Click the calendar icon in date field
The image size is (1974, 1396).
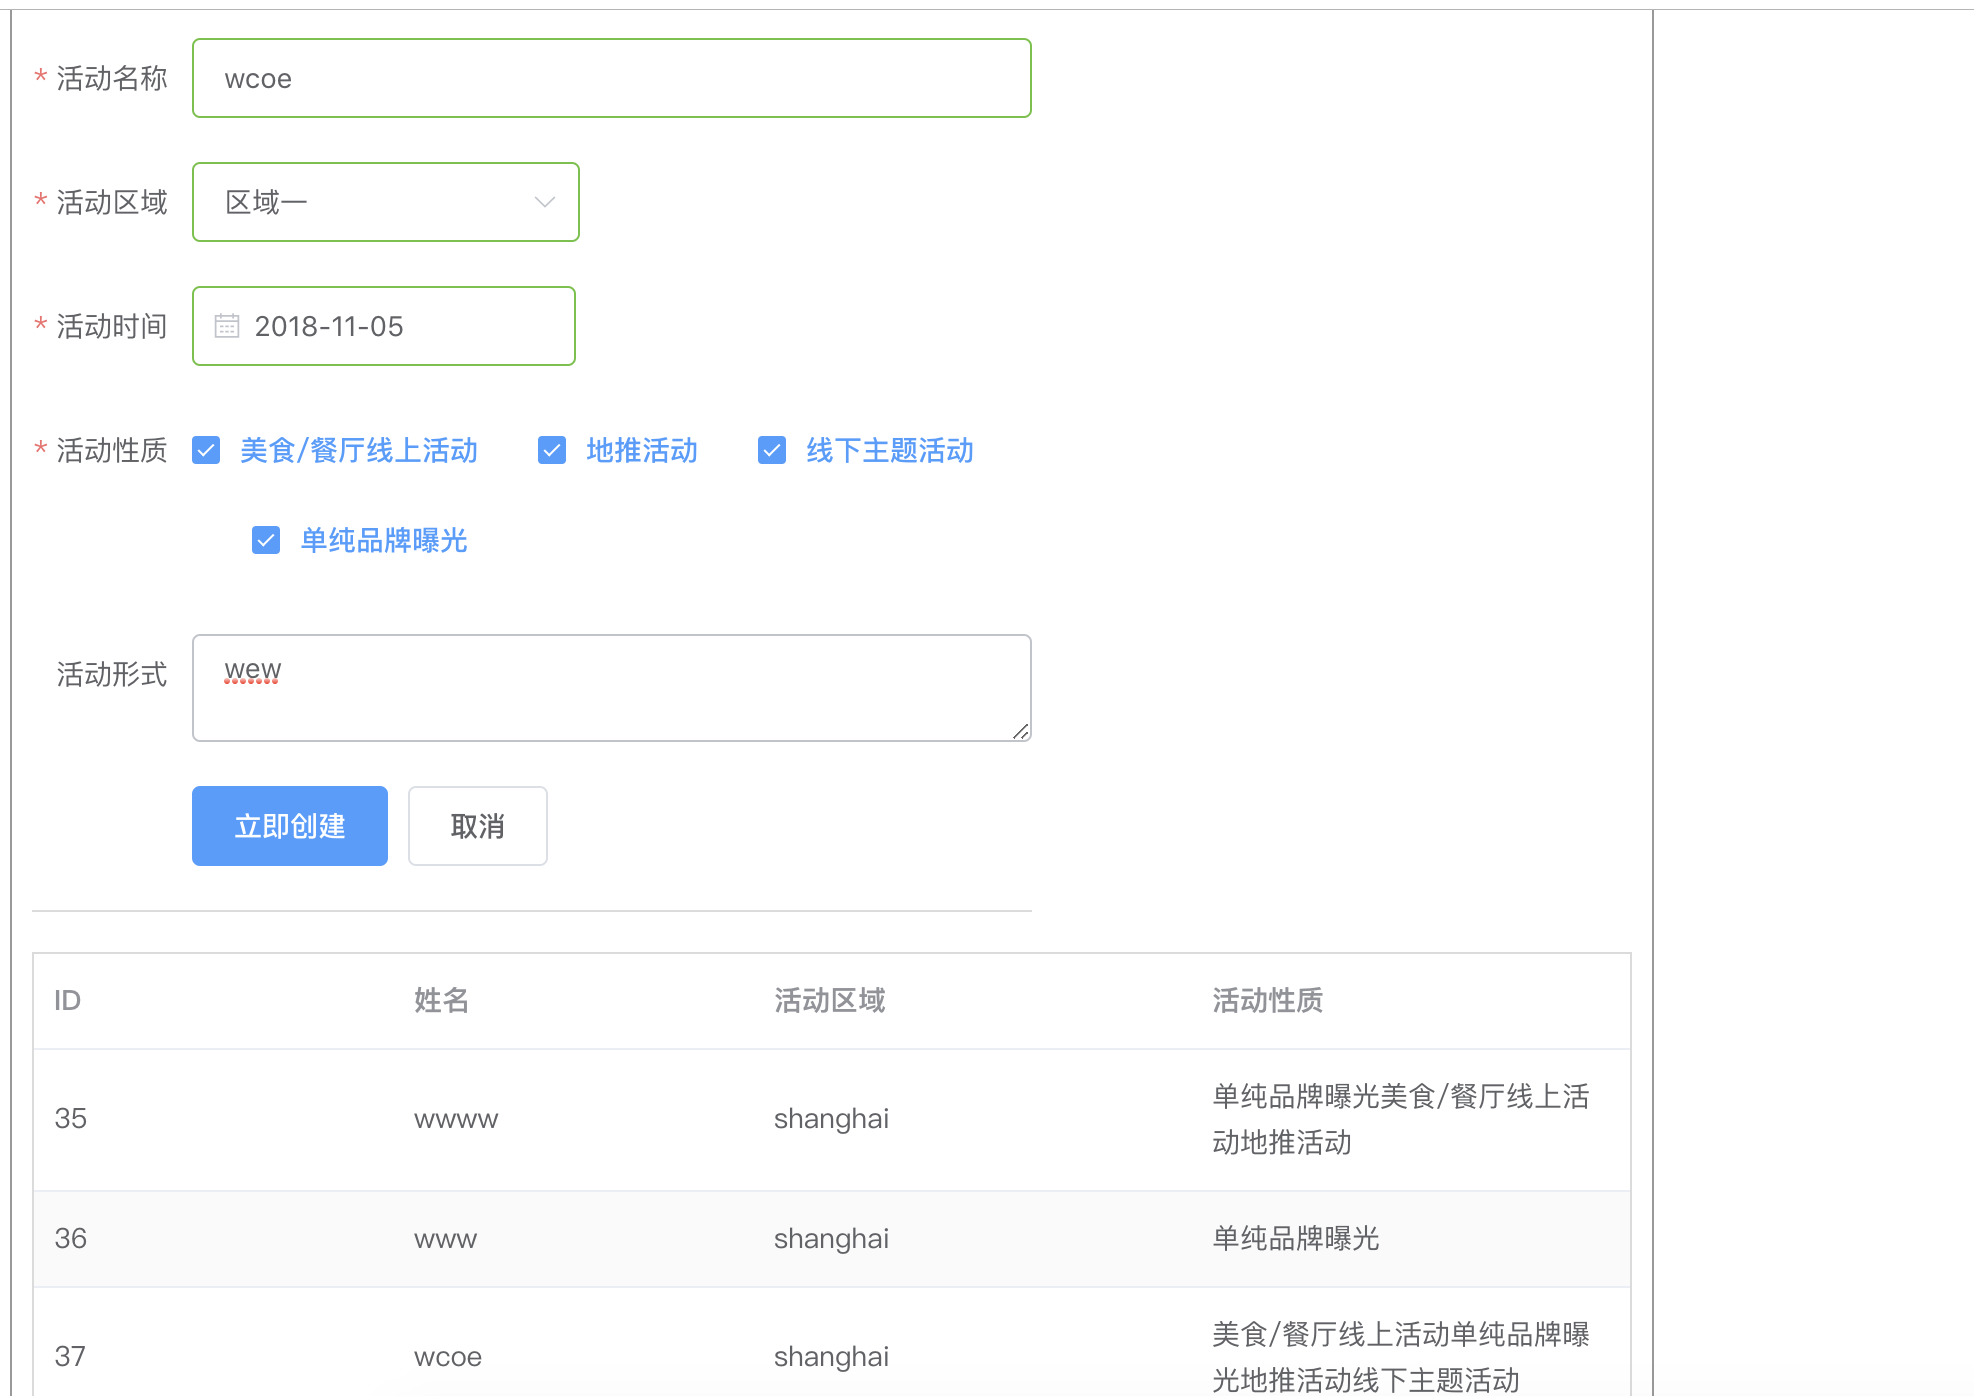[227, 326]
